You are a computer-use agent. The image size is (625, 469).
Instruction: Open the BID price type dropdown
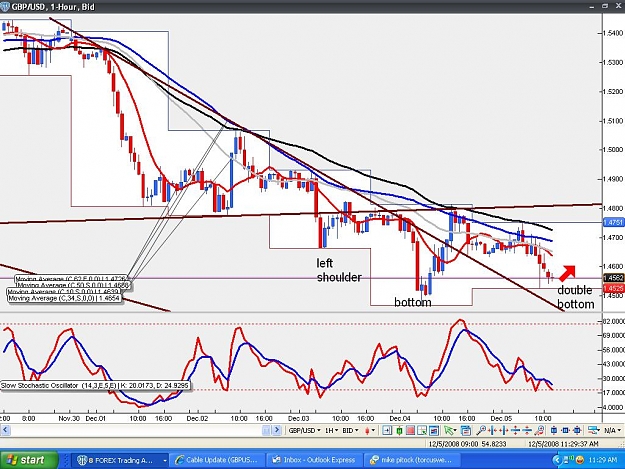tap(350, 430)
